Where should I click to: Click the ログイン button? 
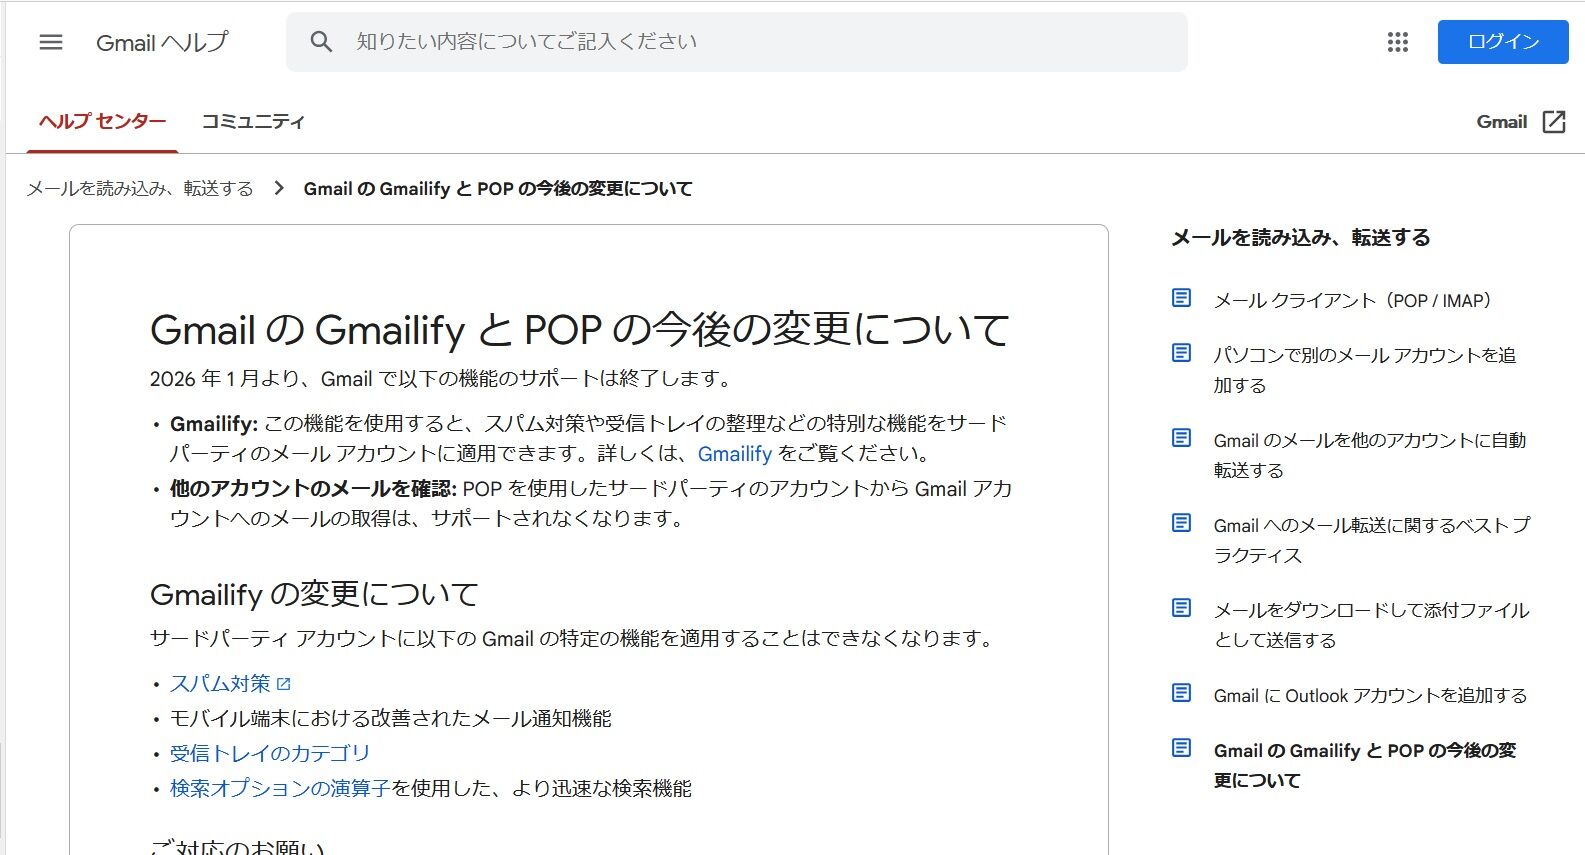pyautogui.click(x=1503, y=42)
